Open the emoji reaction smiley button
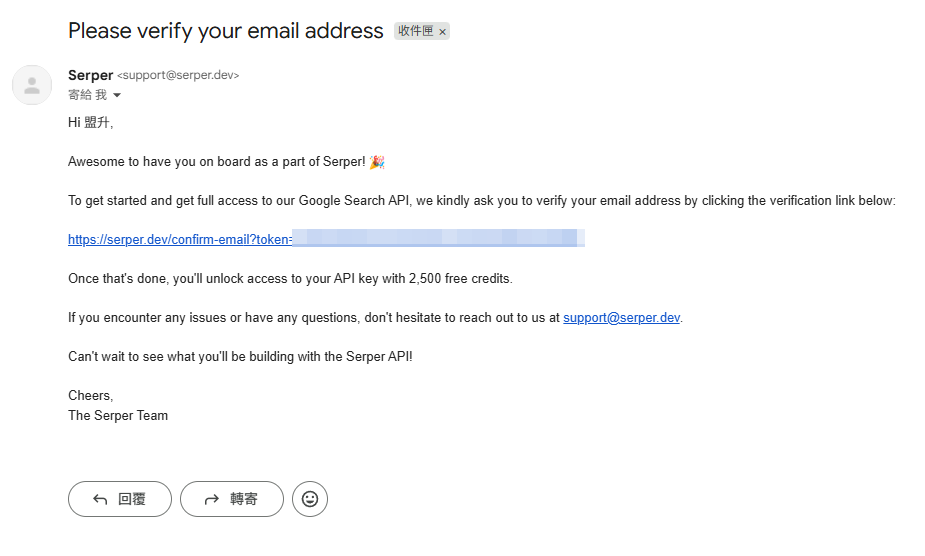925x556 pixels. [310, 499]
